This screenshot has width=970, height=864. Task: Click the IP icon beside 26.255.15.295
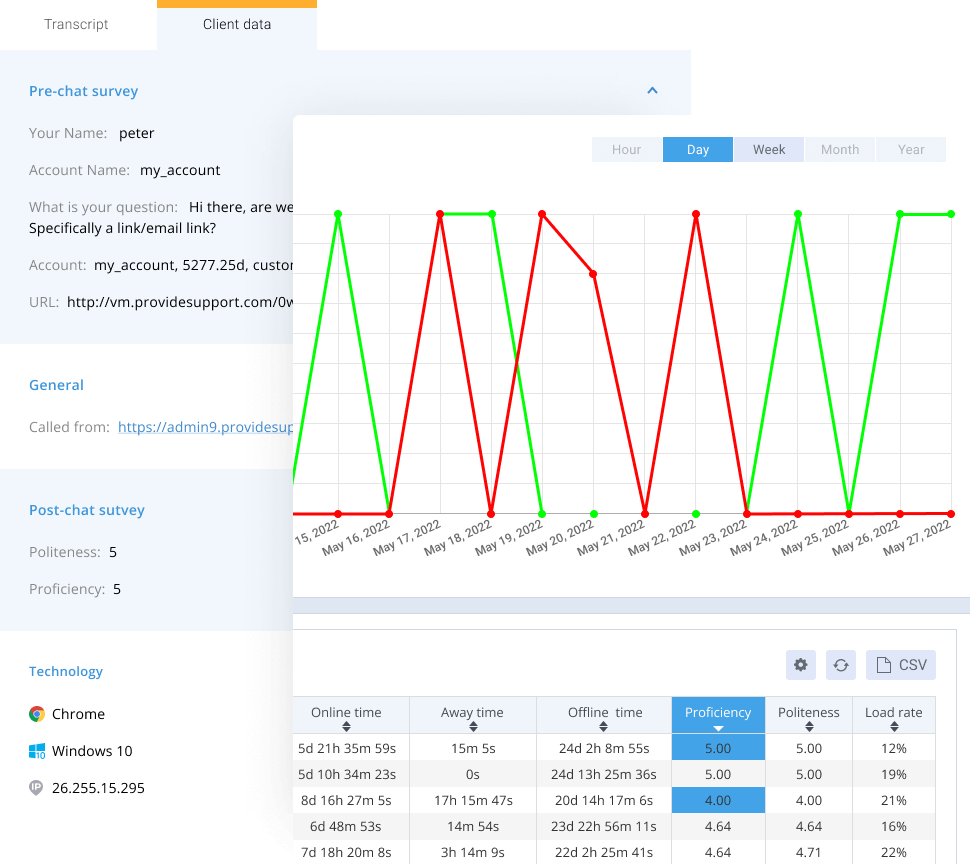pos(35,788)
